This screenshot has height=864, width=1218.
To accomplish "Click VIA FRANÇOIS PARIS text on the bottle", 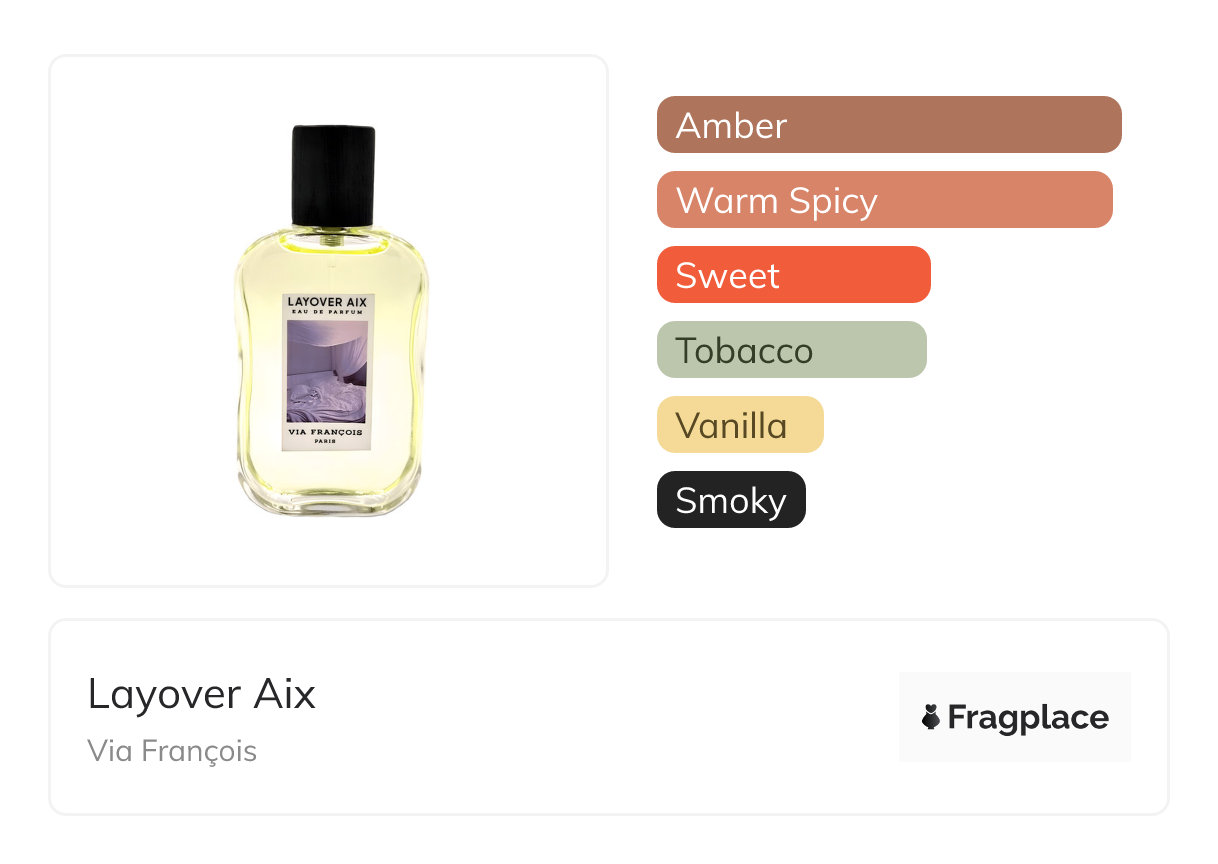I will [x=327, y=436].
